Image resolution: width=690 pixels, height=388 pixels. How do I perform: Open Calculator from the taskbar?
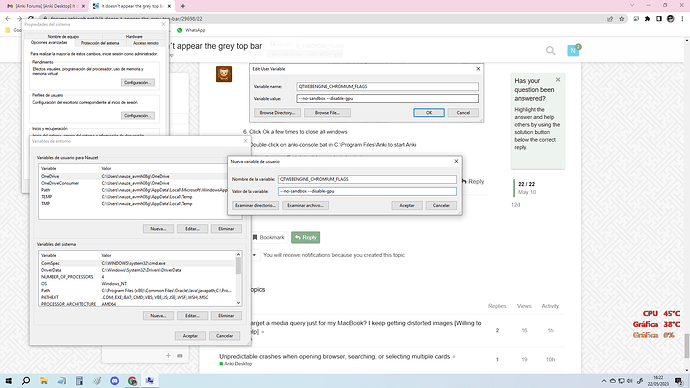pos(79,381)
